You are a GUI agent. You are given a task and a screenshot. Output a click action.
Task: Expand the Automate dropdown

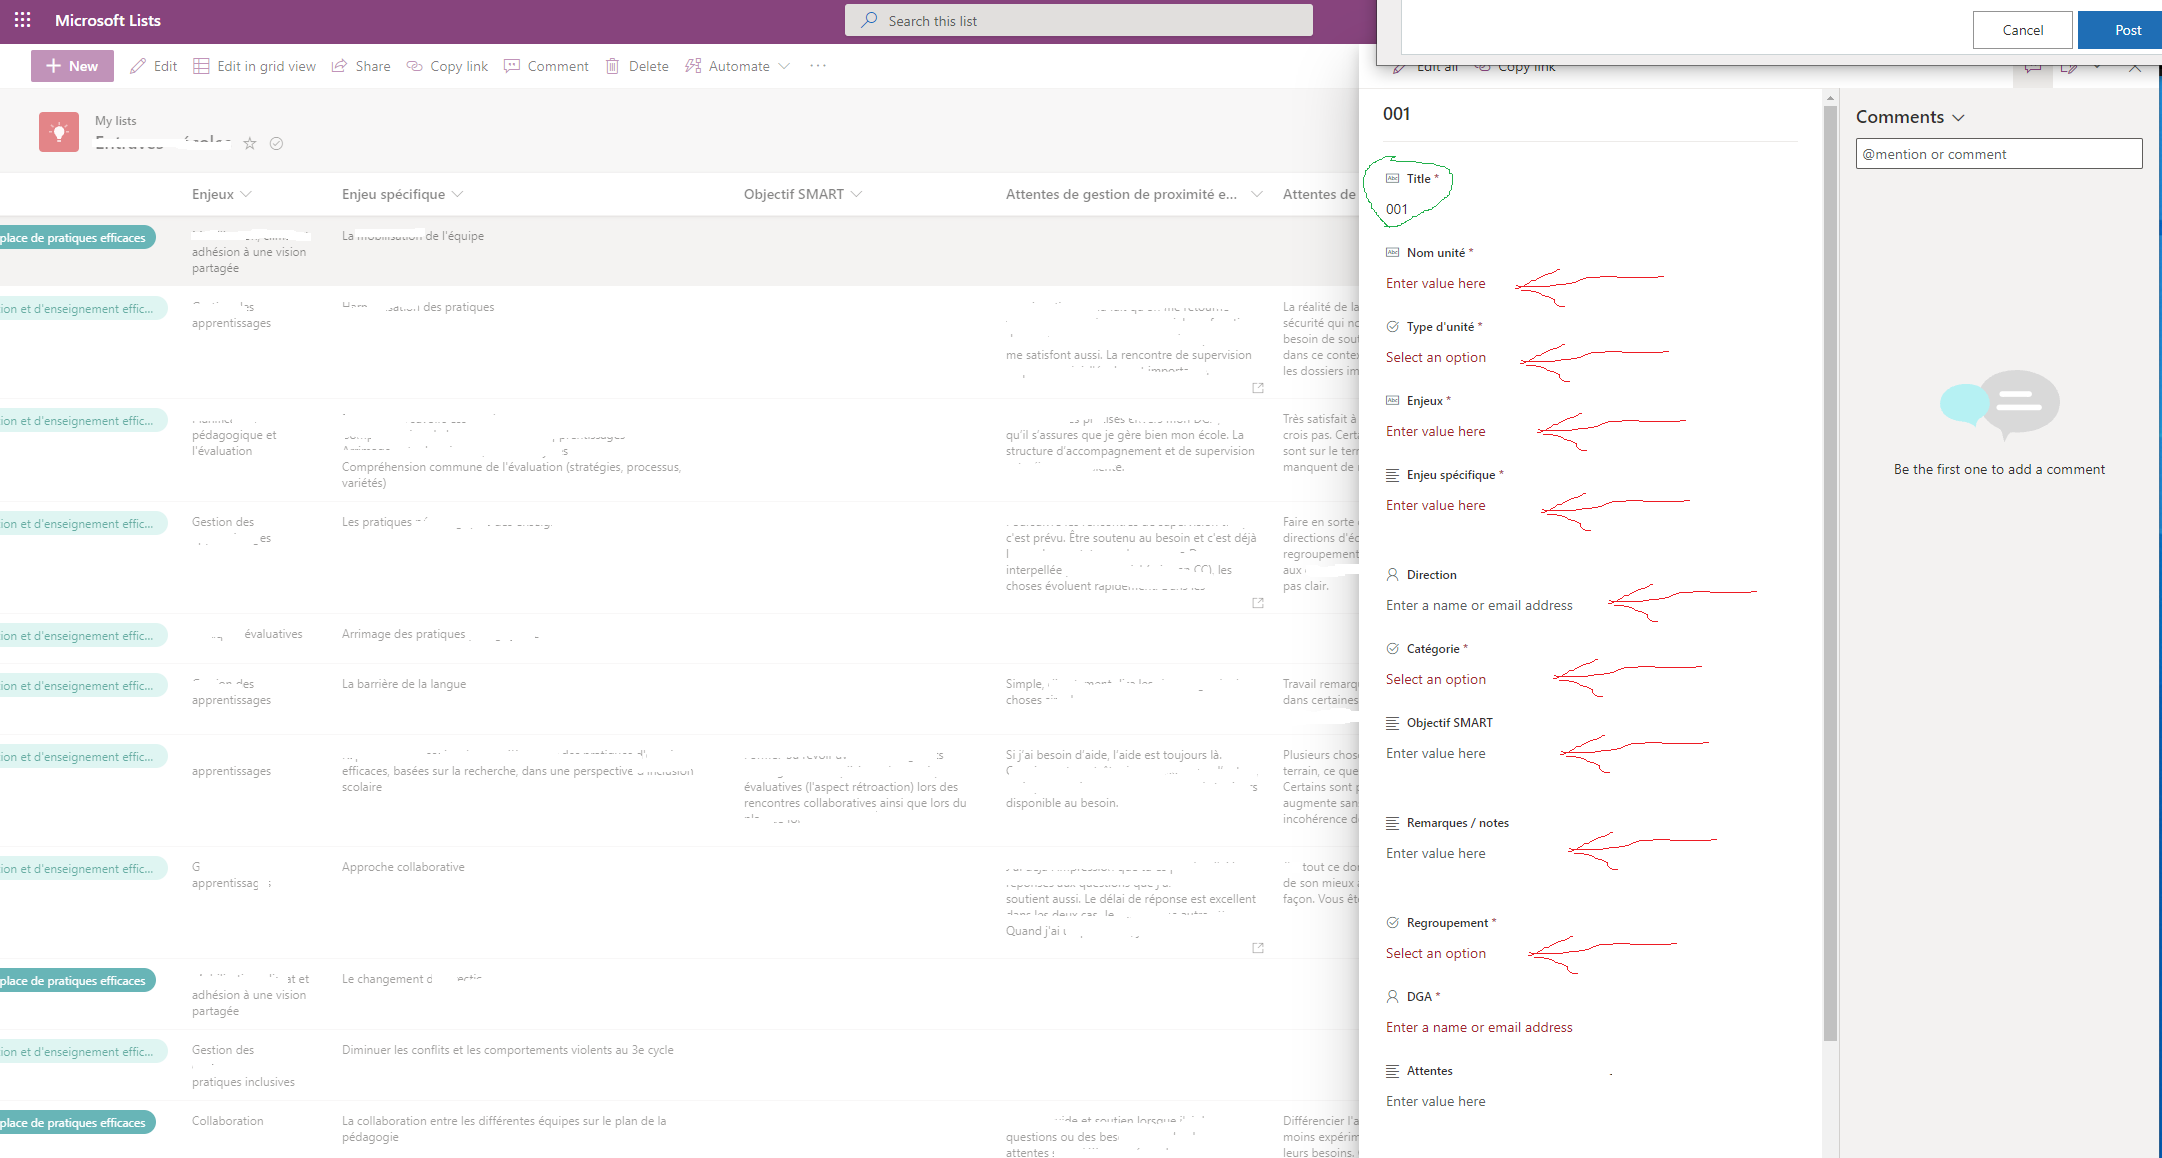[x=784, y=66]
